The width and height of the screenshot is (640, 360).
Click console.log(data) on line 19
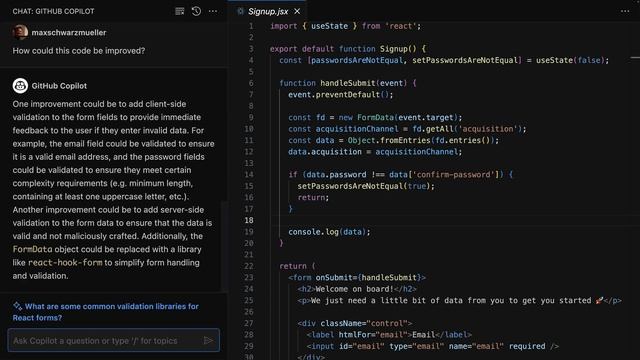tap(329, 232)
